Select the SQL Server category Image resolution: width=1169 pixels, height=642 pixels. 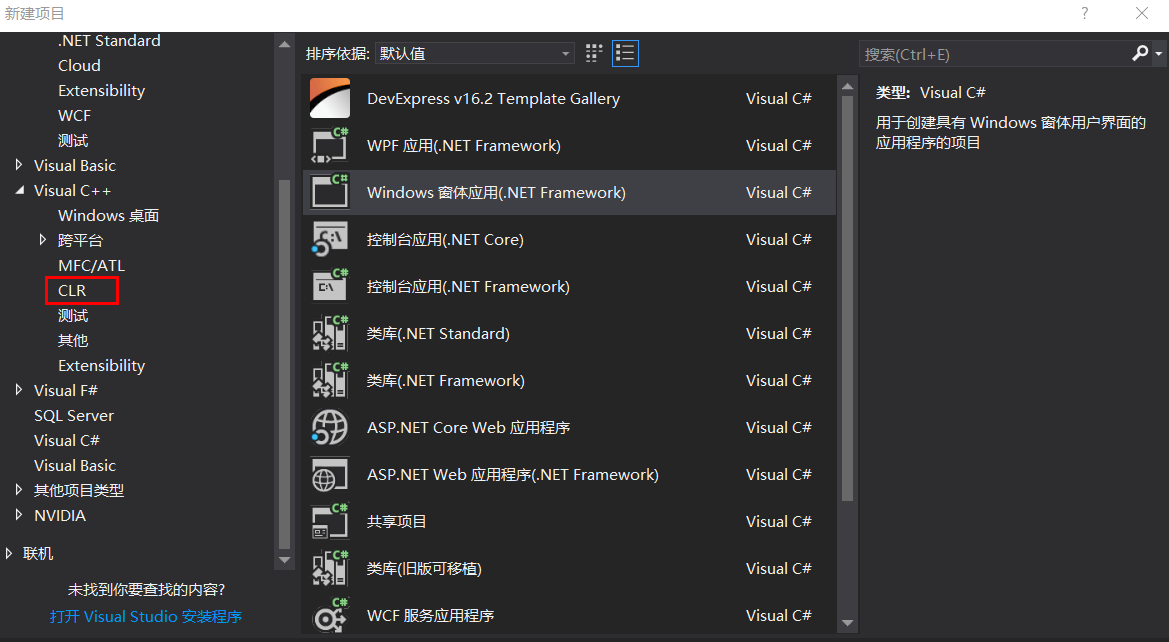tap(74, 415)
